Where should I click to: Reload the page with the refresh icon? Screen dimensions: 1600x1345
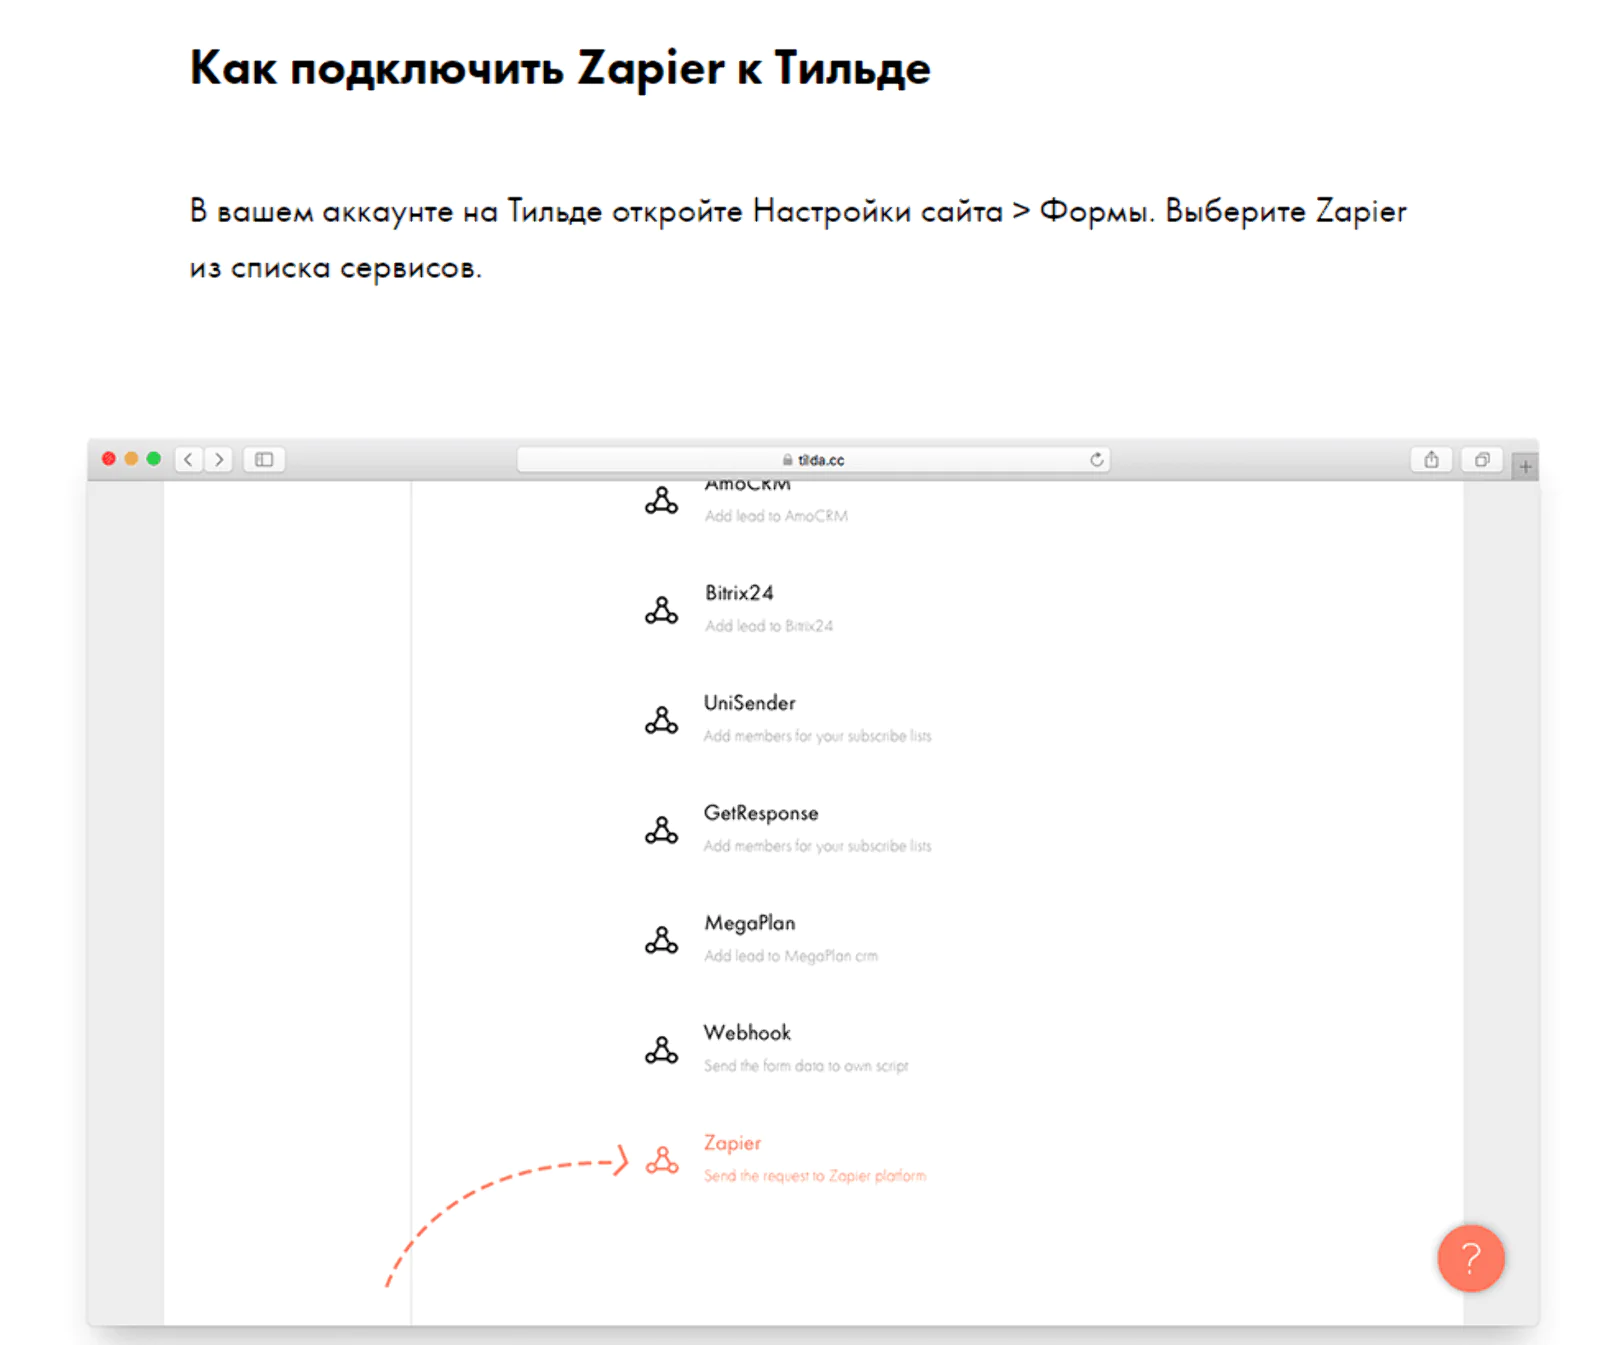(x=1097, y=459)
